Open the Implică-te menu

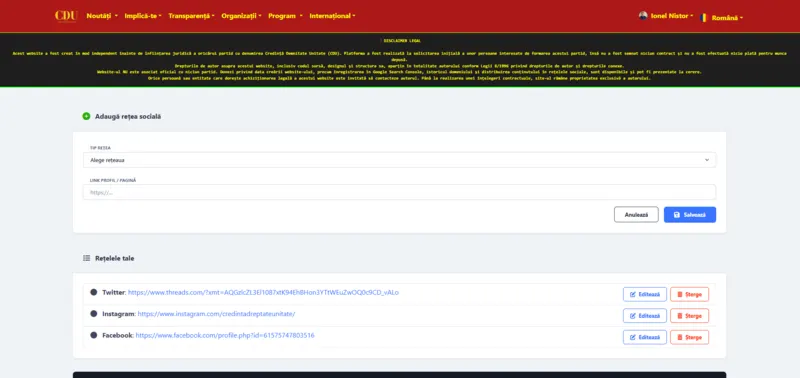pyautogui.click(x=143, y=16)
